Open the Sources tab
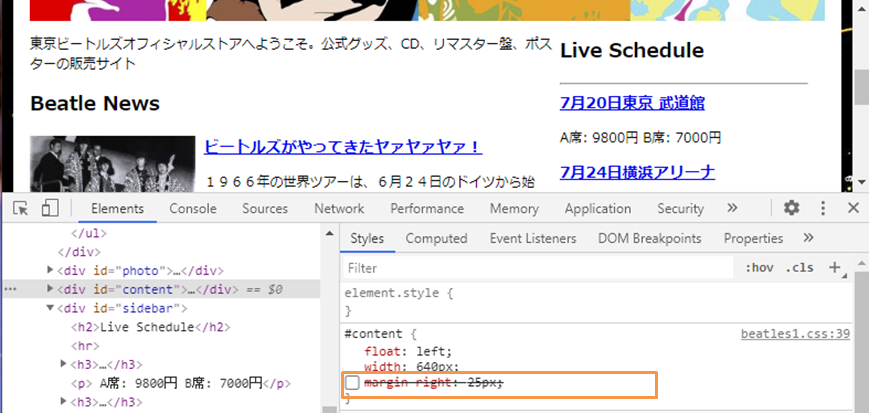This screenshot has width=870, height=415. (265, 209)
